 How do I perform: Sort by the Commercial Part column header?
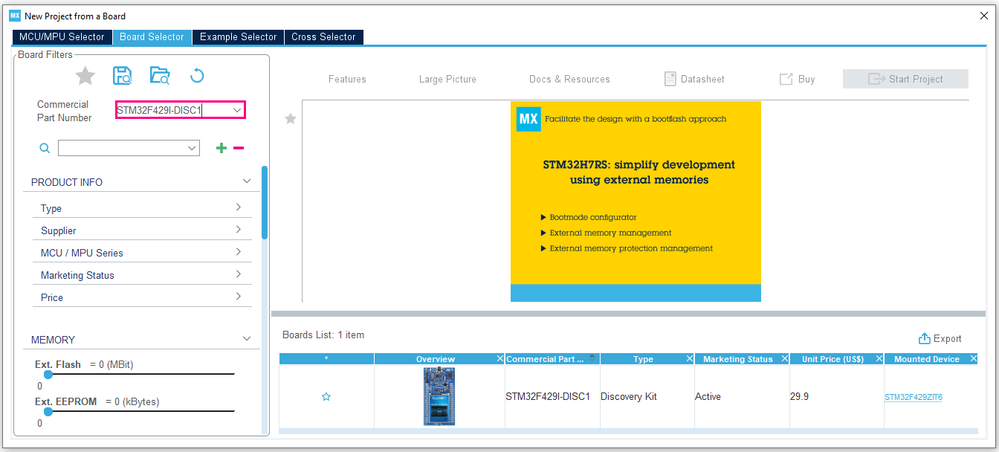(x=552, y=359)
